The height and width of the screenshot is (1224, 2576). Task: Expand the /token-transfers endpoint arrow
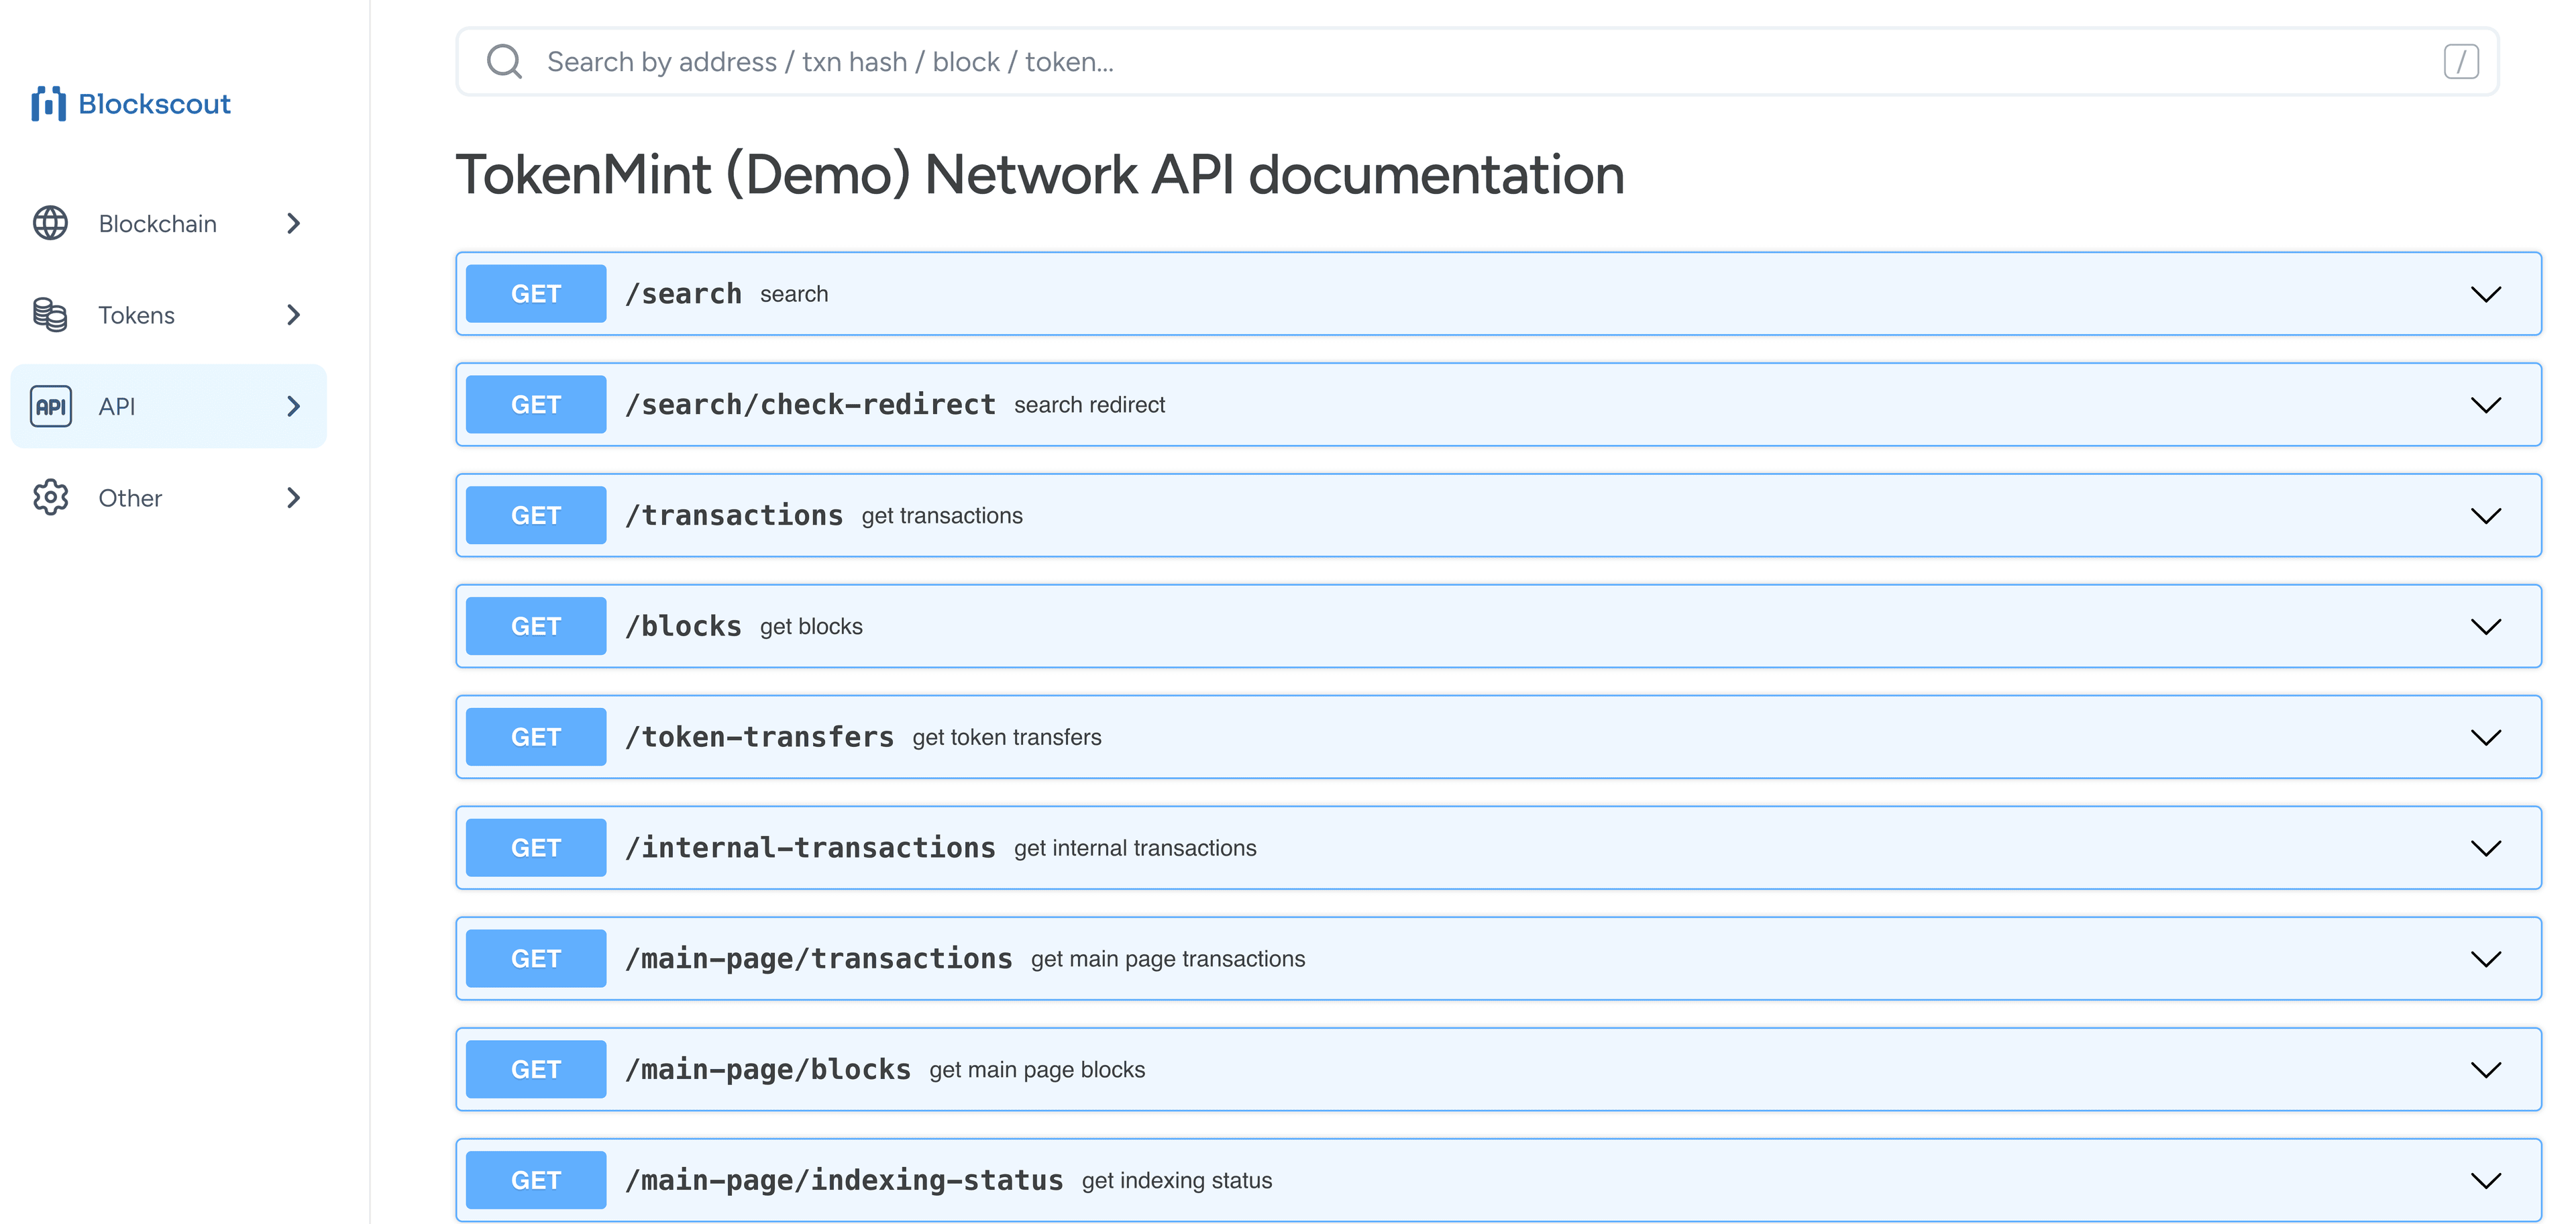click(2486, 737)
